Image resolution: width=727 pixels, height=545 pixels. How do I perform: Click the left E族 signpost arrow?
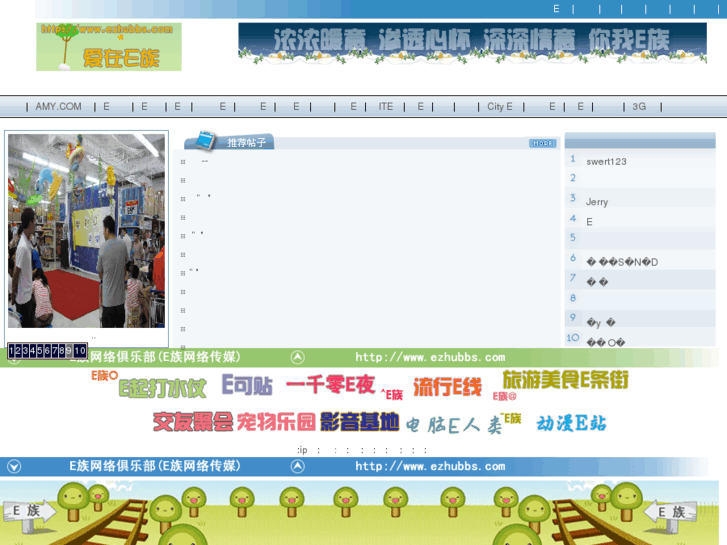[x=29, y=512]
